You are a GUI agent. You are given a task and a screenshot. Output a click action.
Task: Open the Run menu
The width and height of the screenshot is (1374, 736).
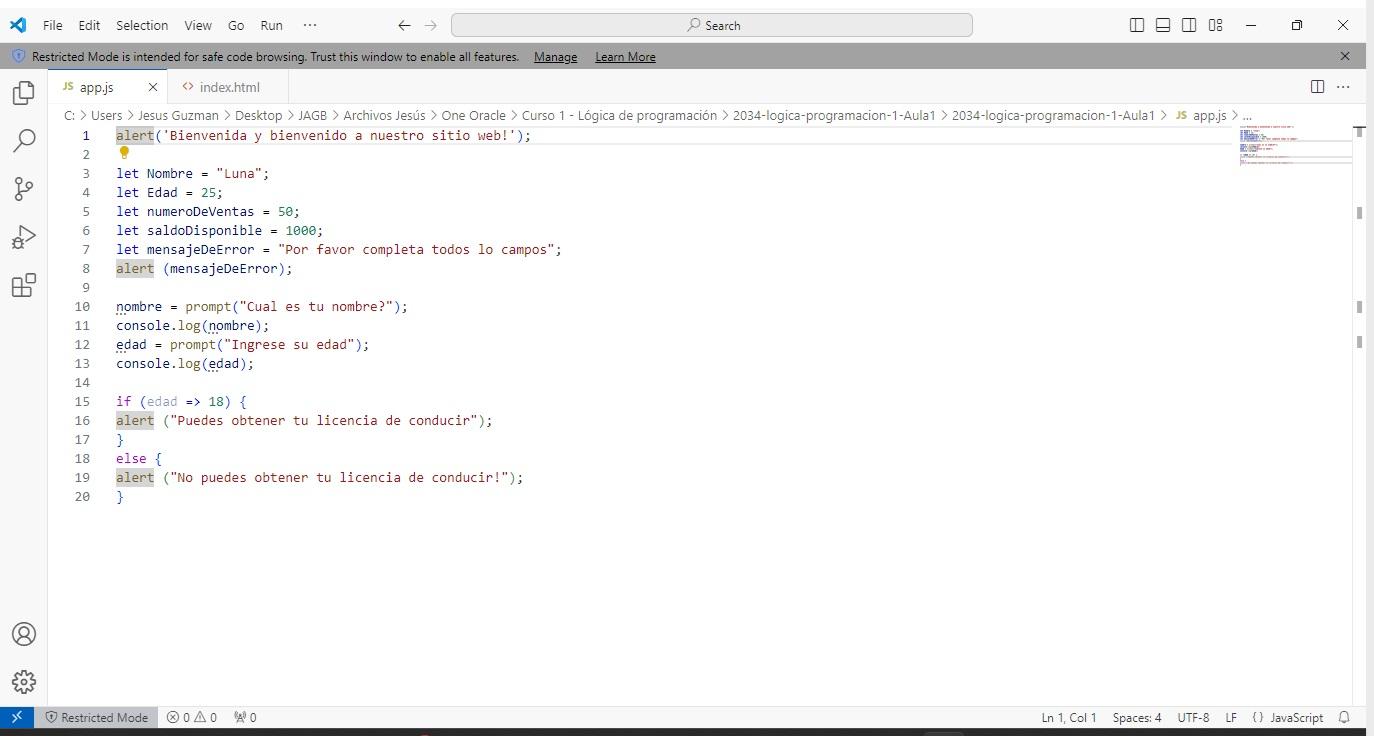click(x=271, y=25)
